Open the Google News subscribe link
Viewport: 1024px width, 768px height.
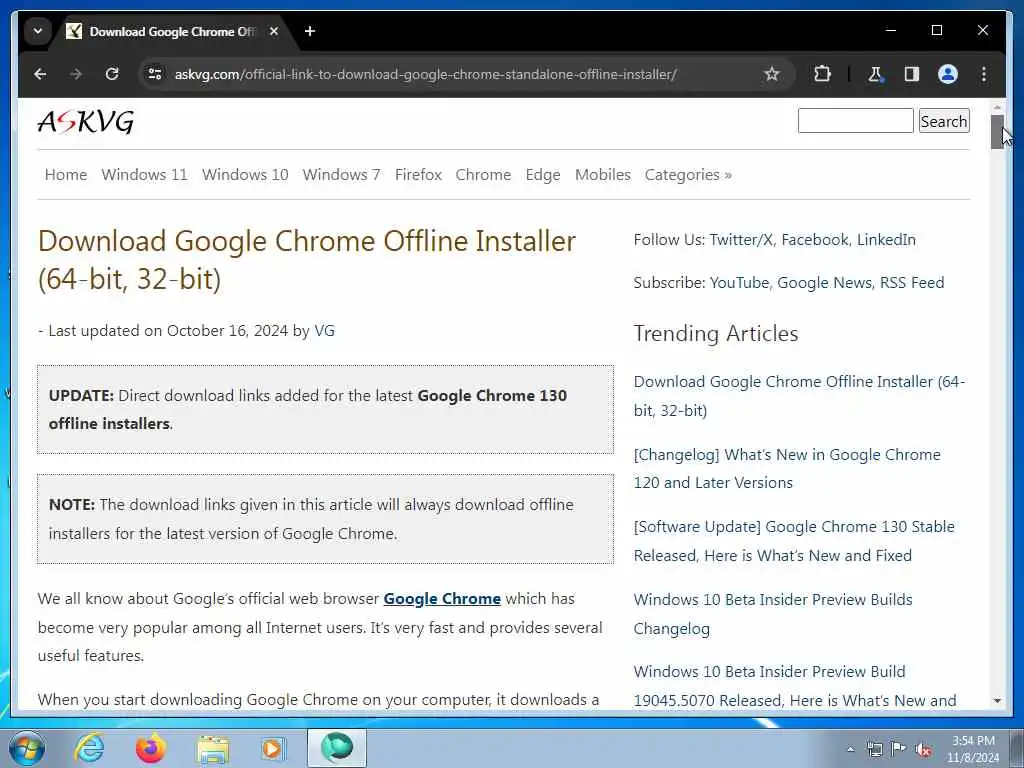[824, 283]
